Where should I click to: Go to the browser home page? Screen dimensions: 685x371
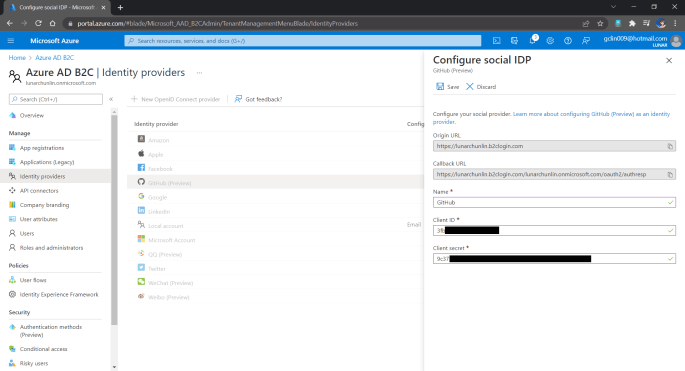click(x=52, y=23)
